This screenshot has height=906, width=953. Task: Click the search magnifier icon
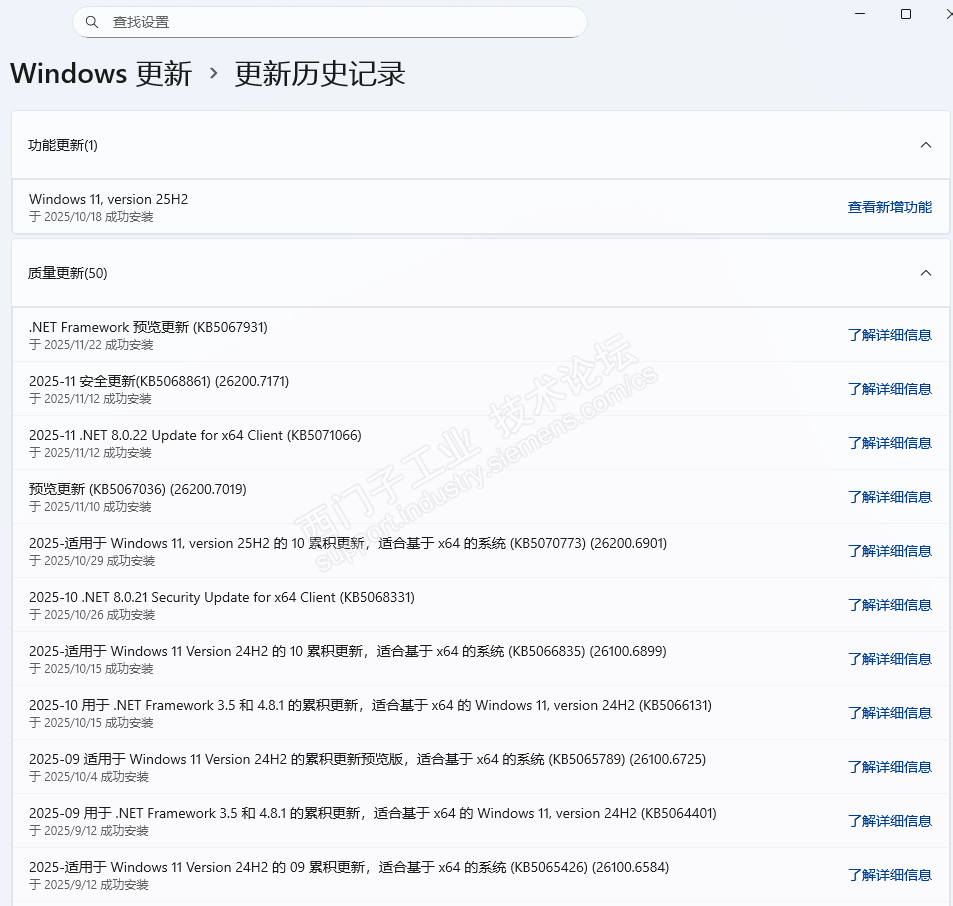coord(92,22)
